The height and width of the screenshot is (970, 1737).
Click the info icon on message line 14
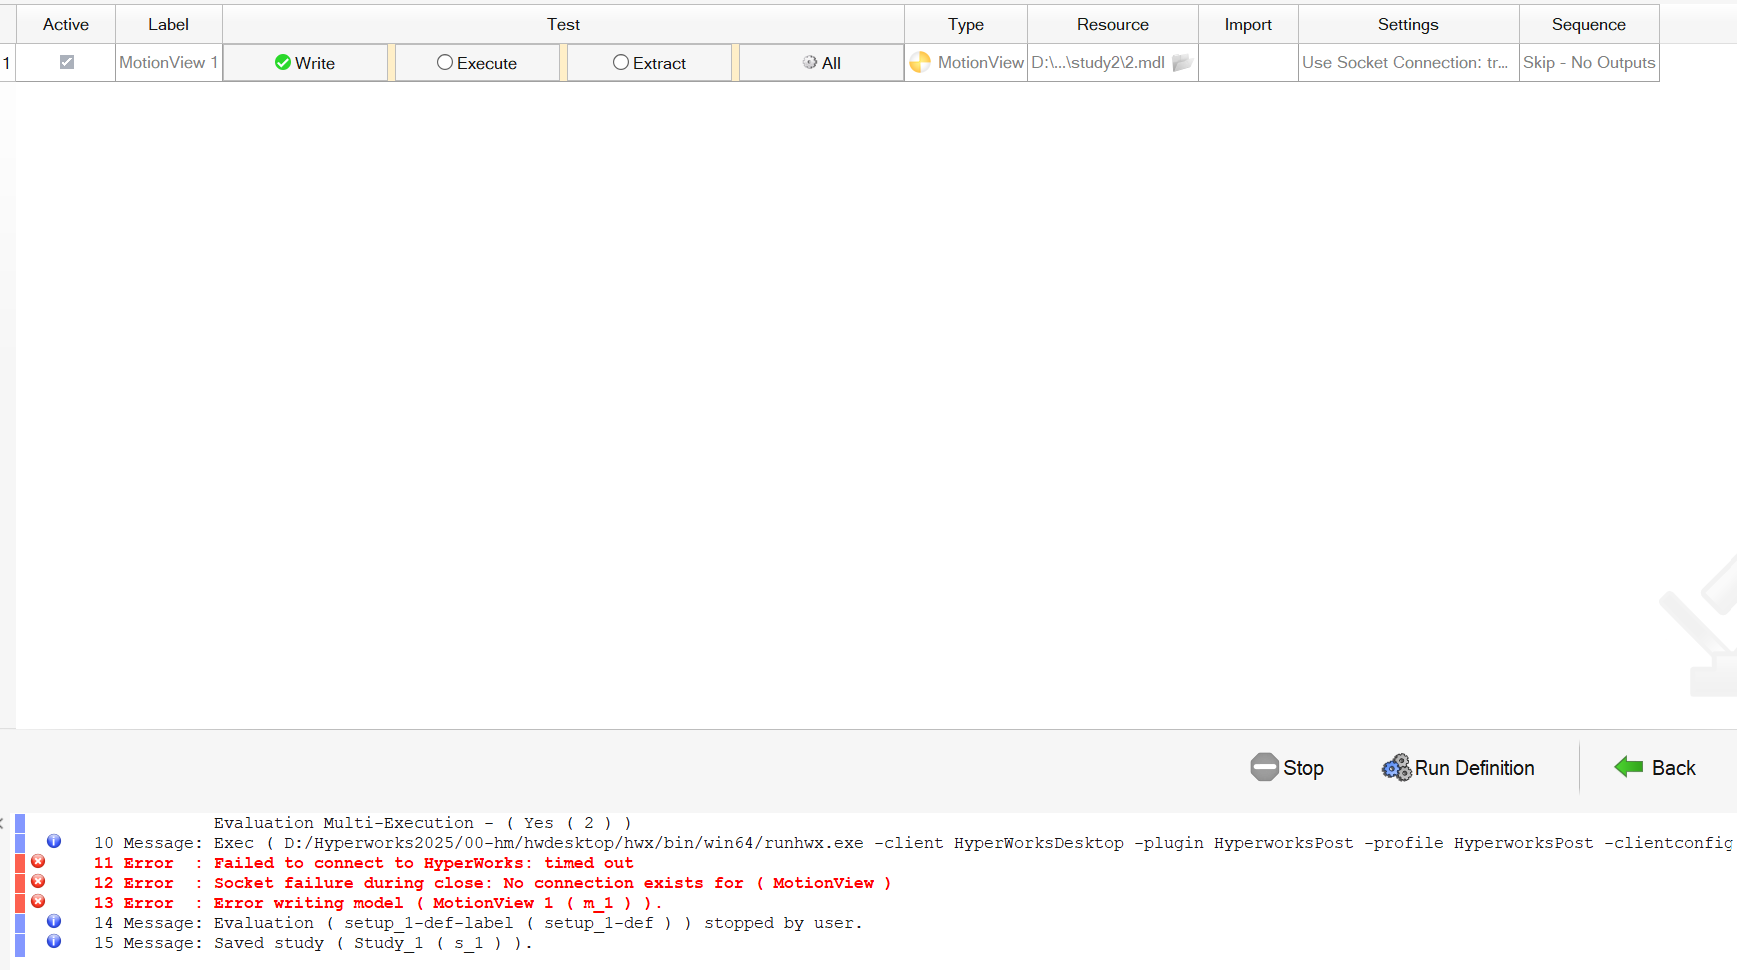click(54, 921)
